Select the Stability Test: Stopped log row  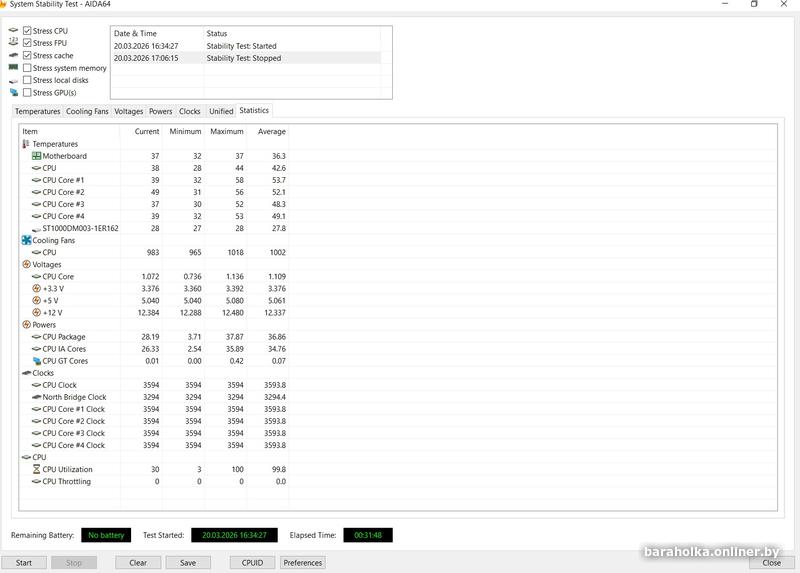[246, 58]
